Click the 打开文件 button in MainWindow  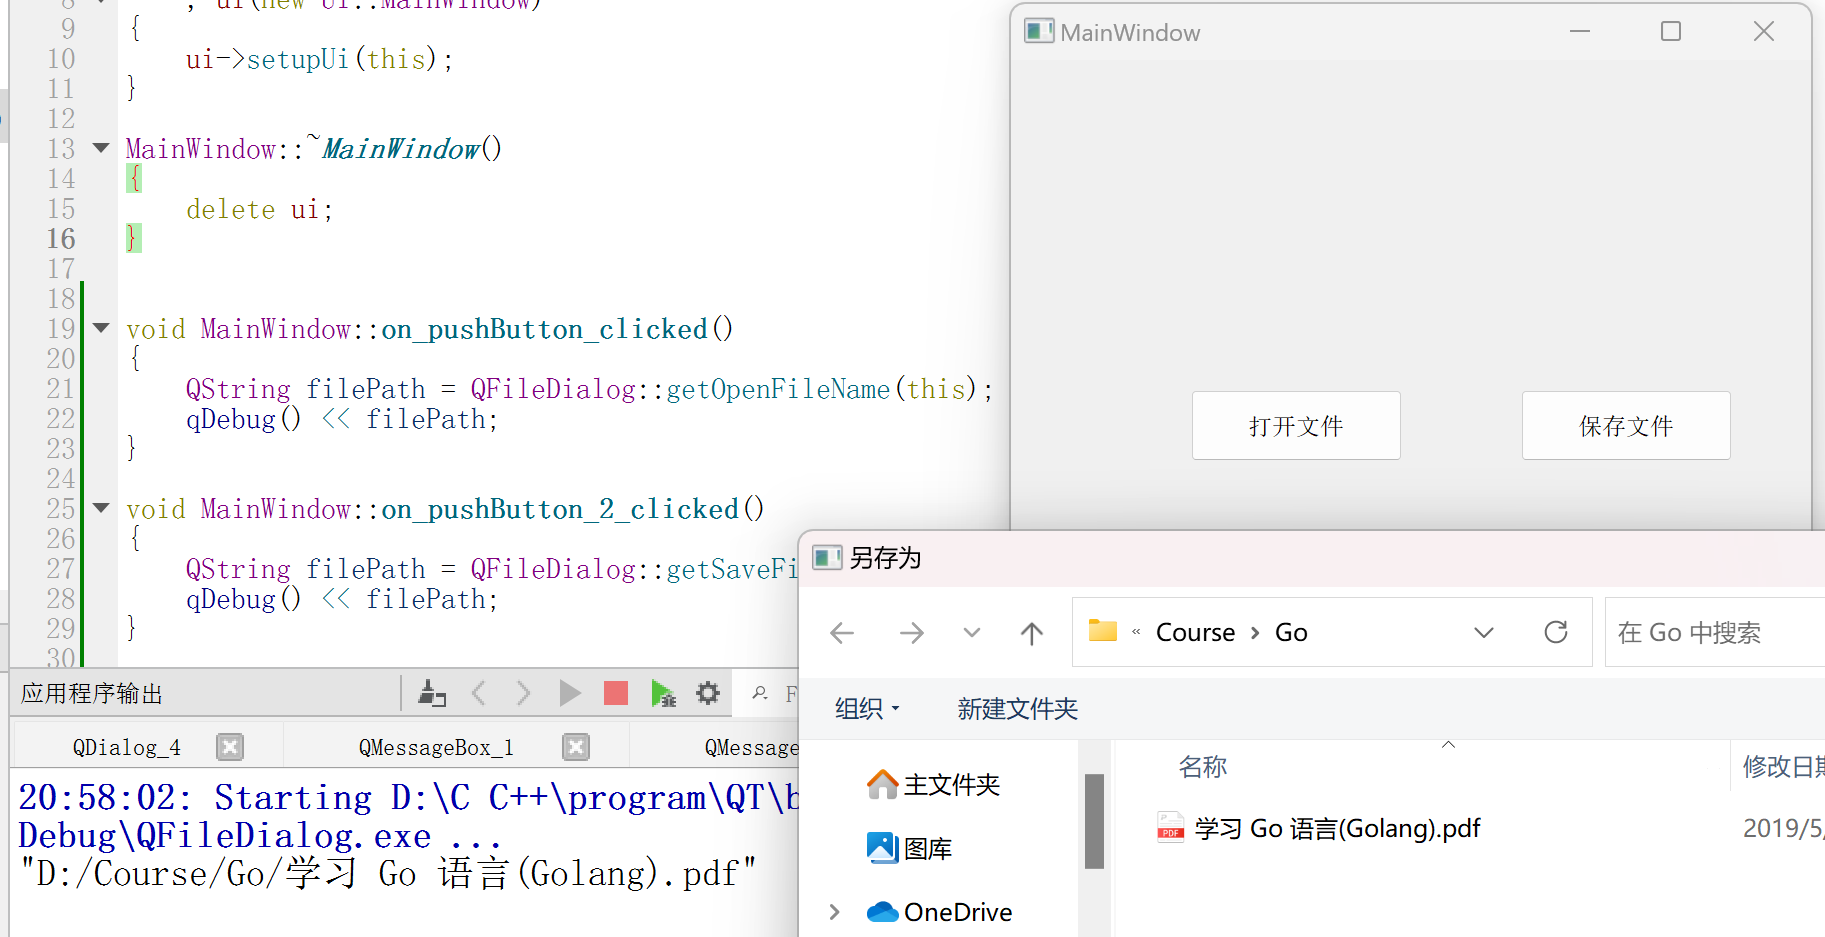(x=1296, y=426)
